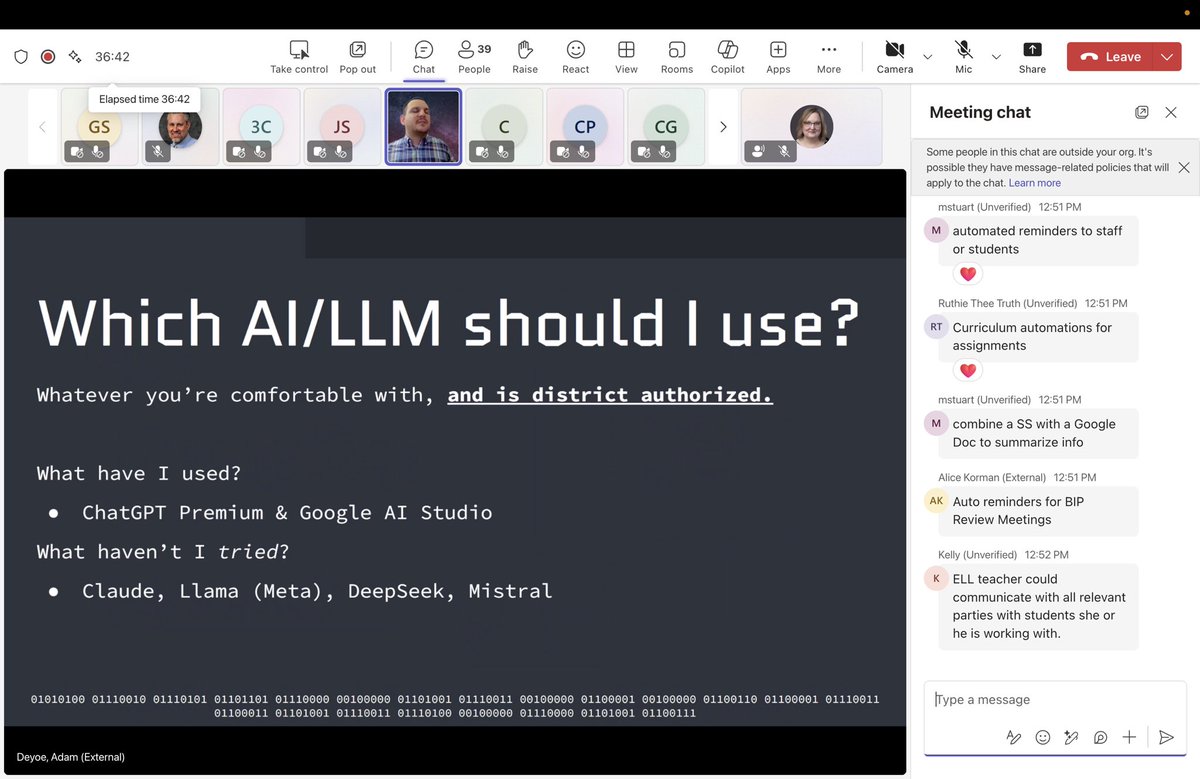Screen dimensions: 1200x779
Task: Select the JS participant tile
Action: 342,126
